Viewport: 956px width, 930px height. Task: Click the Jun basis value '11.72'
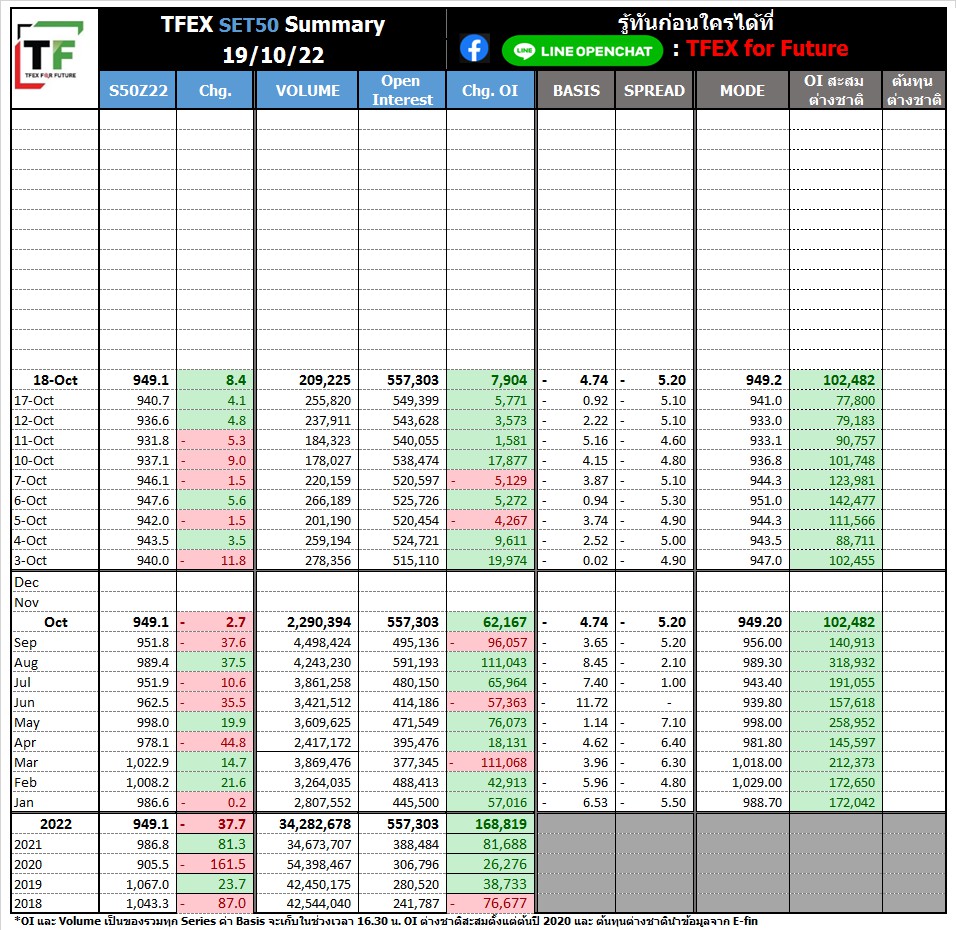click(x=592, y=703)
